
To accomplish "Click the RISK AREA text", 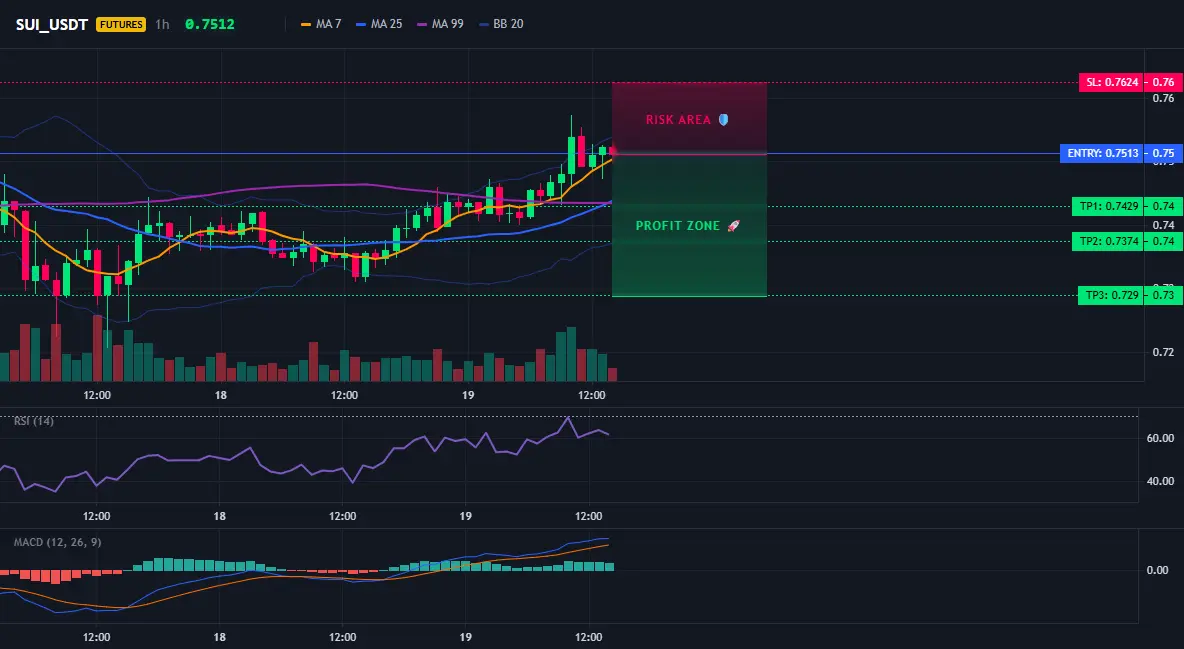I will tap(678, 119).
